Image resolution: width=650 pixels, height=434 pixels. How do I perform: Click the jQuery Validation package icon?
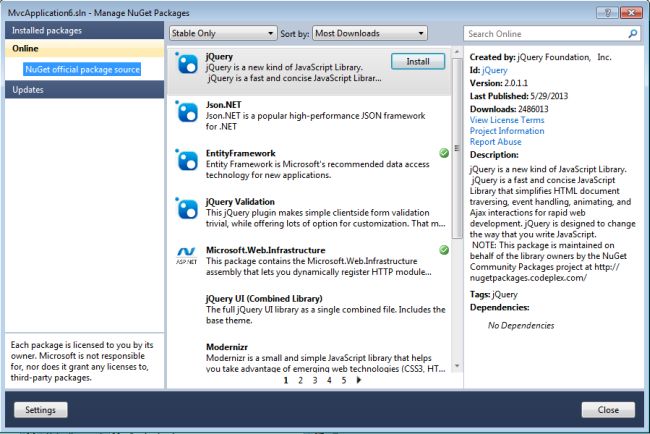(x=187, y=209)
